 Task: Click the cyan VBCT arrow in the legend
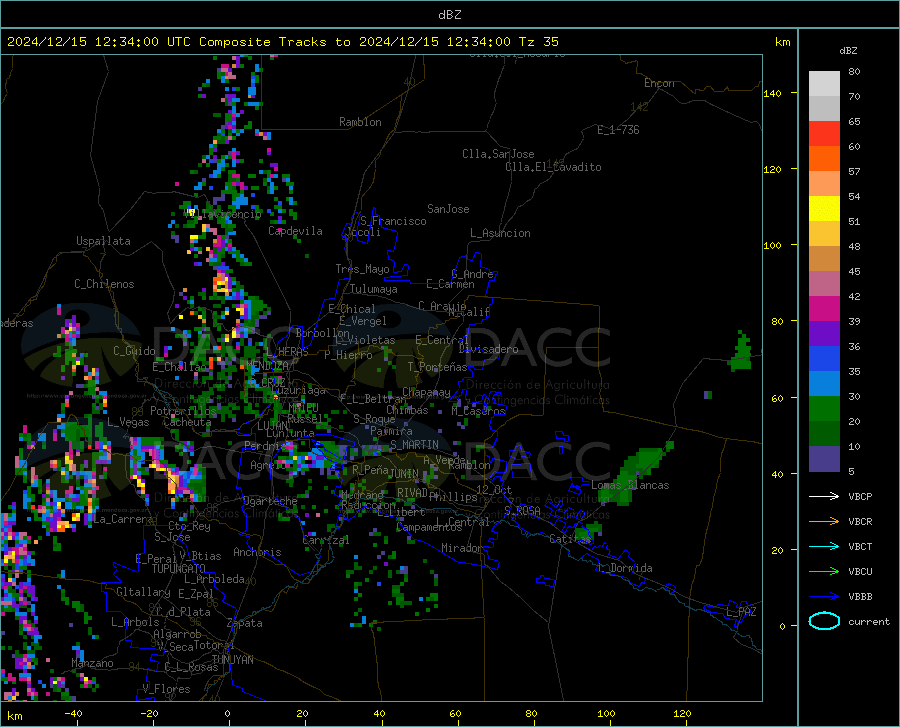click(824, 546)
